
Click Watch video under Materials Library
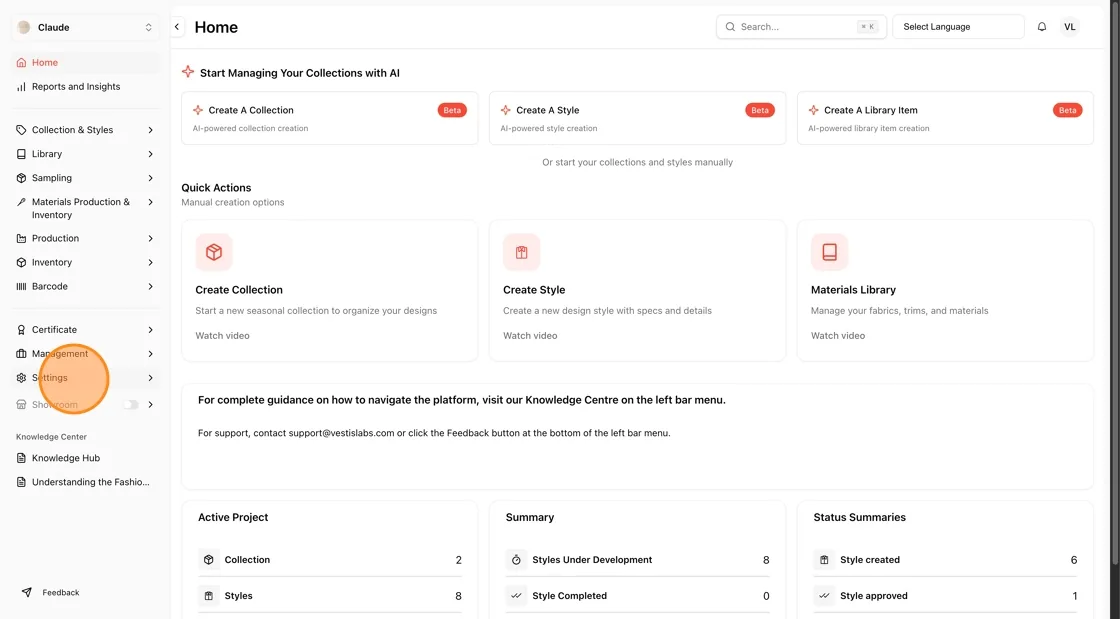(x=838, y=336)
